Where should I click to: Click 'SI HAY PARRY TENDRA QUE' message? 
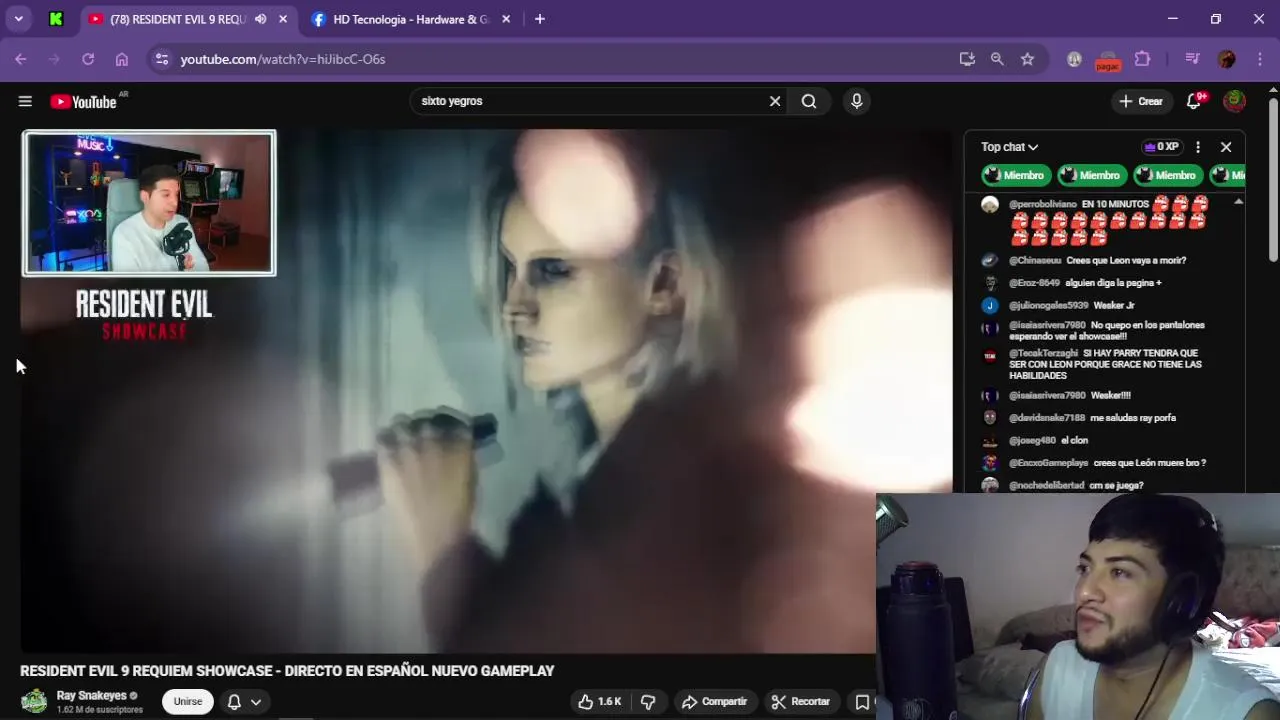(1105, 364)
